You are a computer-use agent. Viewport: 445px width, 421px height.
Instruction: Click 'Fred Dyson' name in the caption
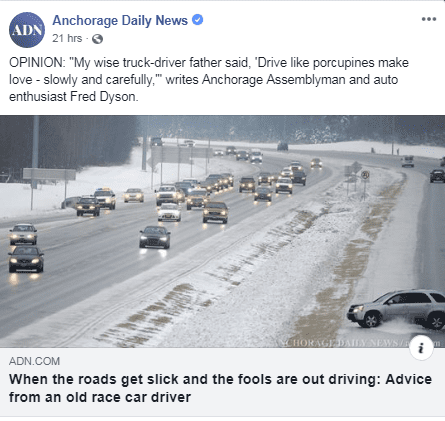click(x=103, y=97)
